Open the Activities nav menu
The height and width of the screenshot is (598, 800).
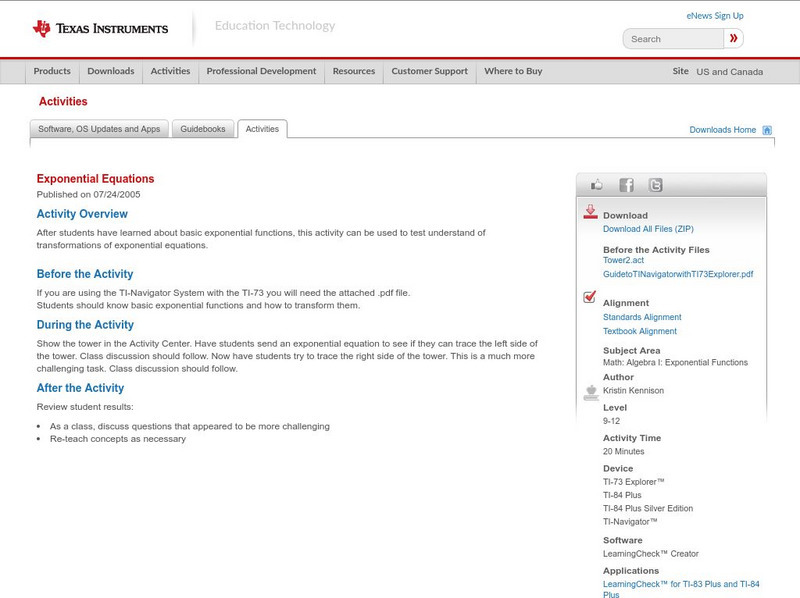[170, 71]
